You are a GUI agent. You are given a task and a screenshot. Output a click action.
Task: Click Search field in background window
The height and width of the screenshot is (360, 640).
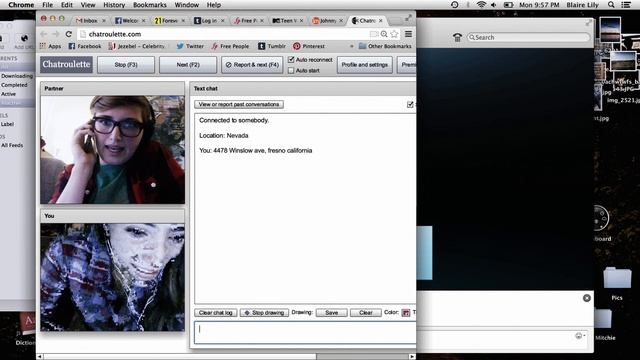[529, 37]
